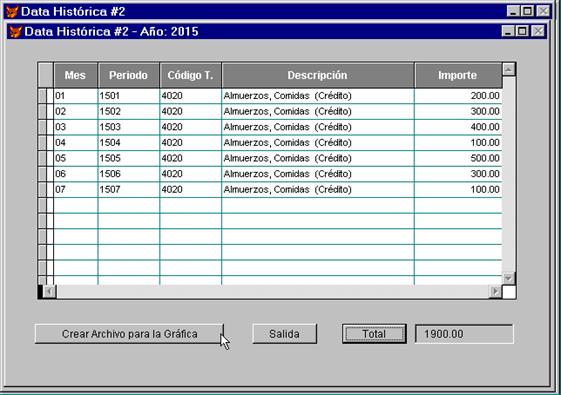The width and height of the screenshot is (561, 395).
Task: Click the Importe column header
Action: coord(458,75)
